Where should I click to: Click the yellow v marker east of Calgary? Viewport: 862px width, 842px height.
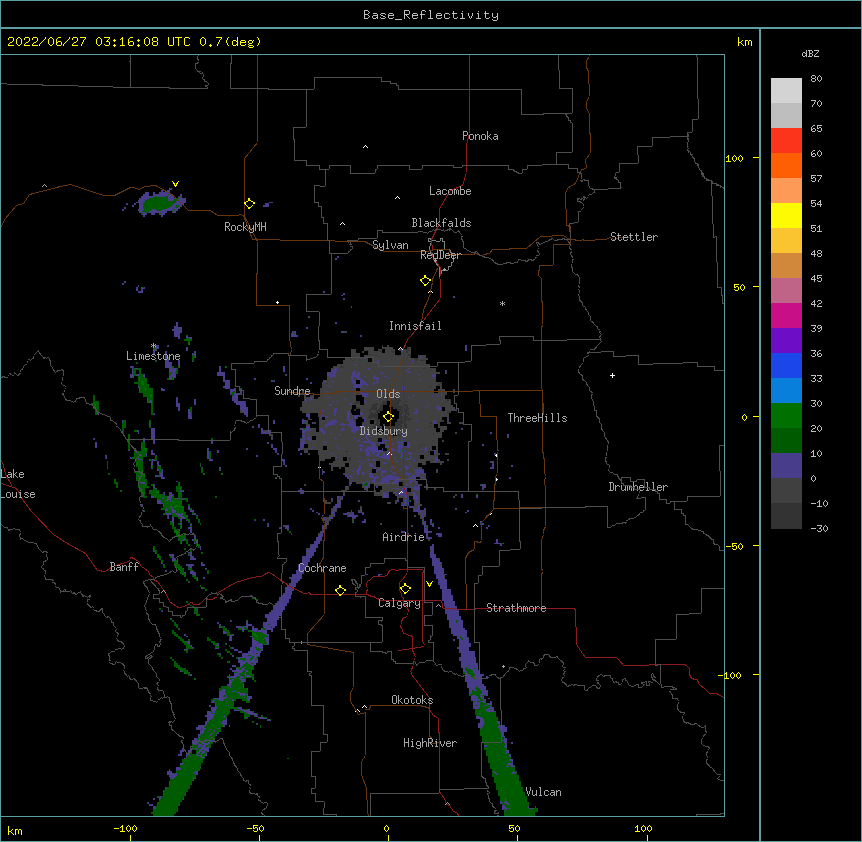click(429, 584)
